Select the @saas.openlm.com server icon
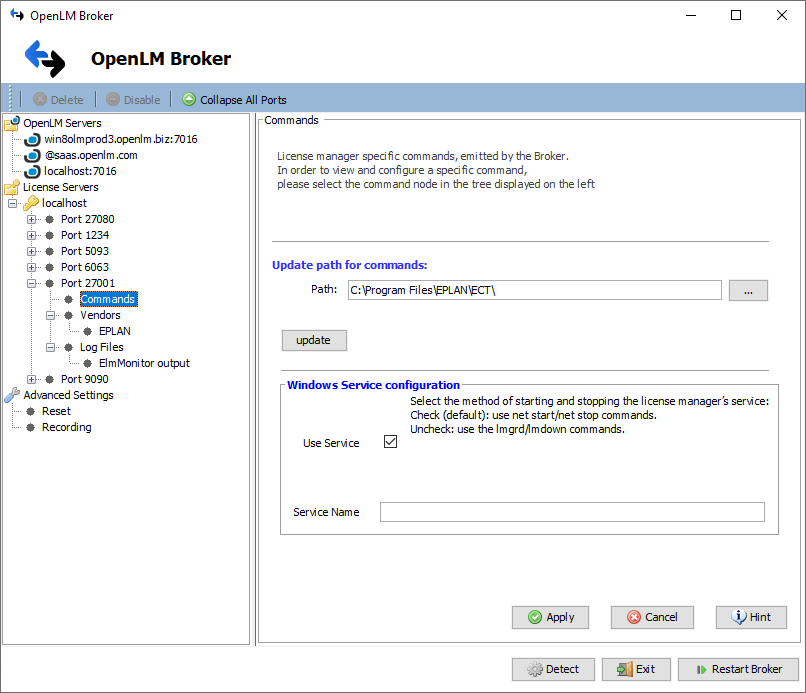Viewport: 806px width, 693px height. point(30,155)
